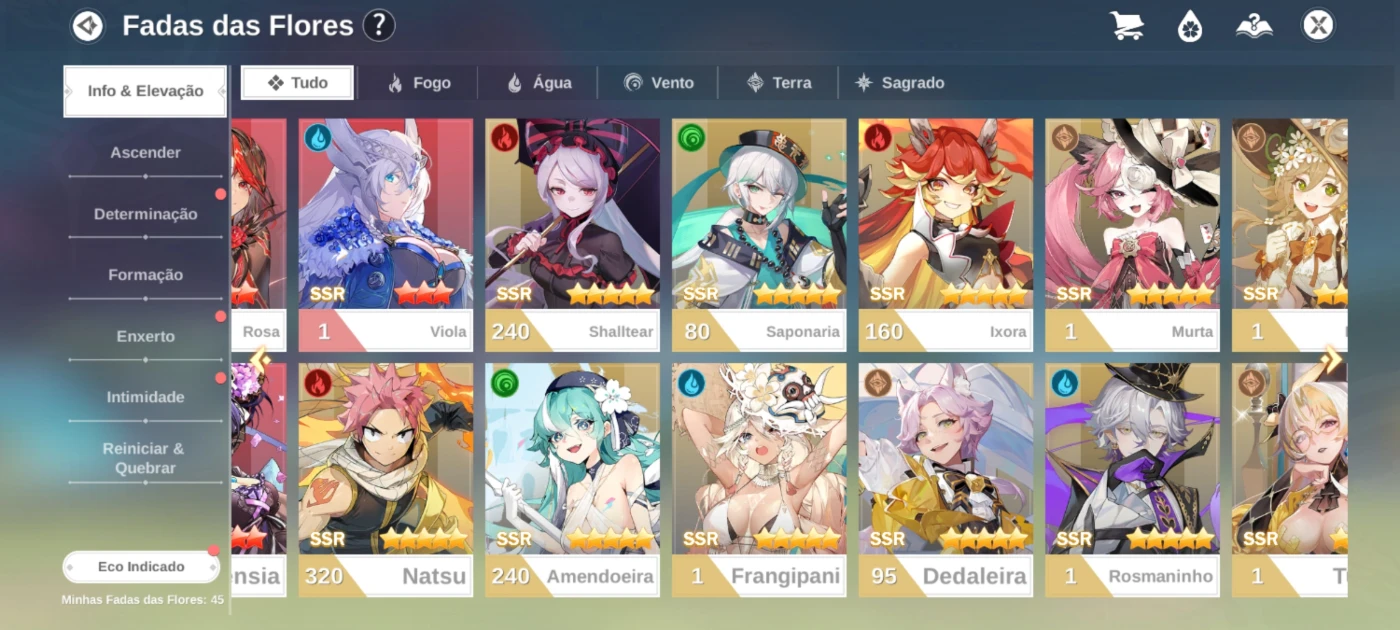
Task: Open the book guide icon
Action: (x=1254, y=25)
